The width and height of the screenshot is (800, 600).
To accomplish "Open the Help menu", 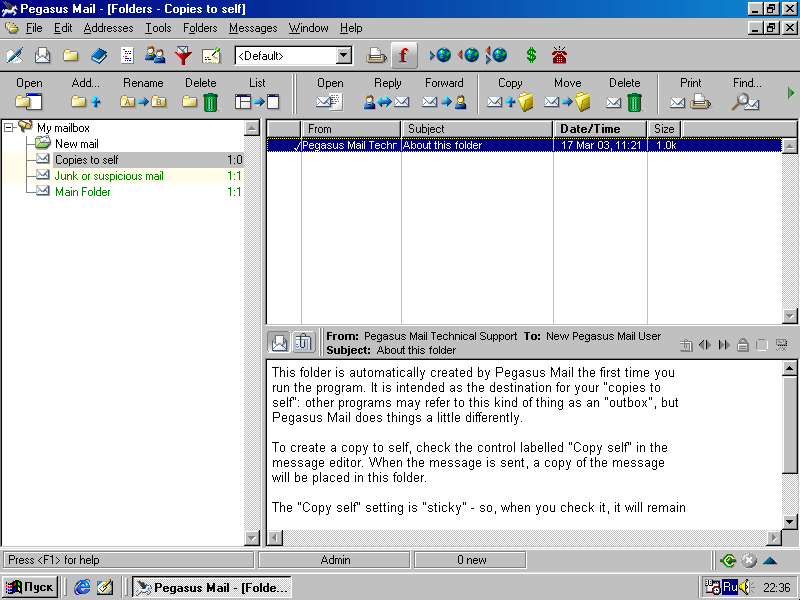I will pyautogui.click(x=351, y=28).
